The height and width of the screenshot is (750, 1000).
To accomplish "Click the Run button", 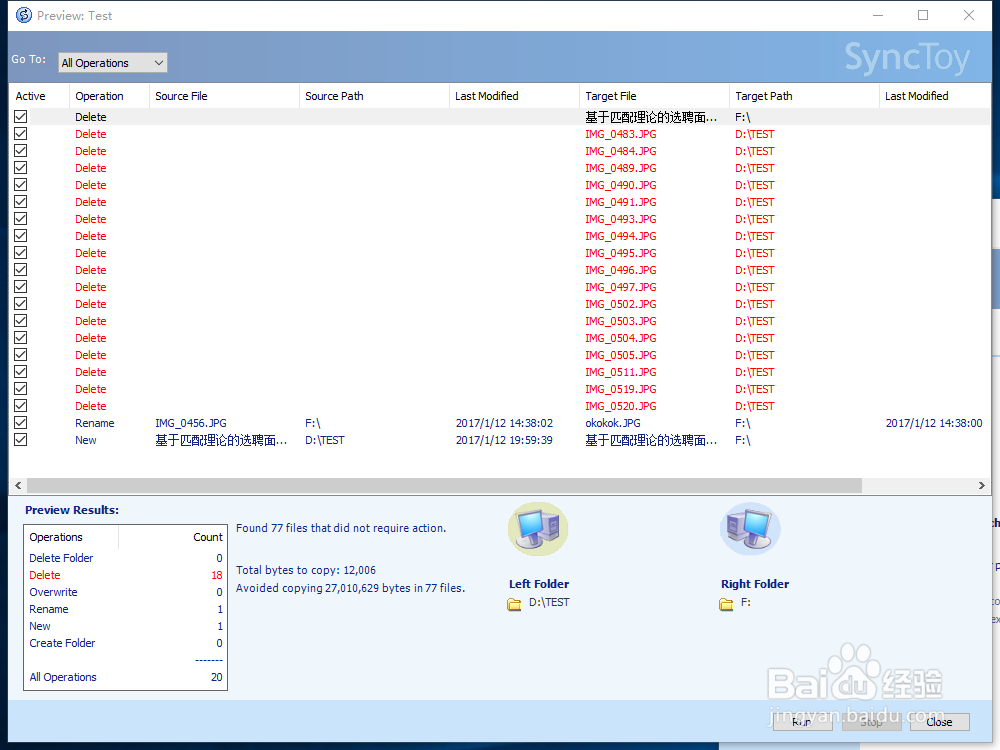I will click(x=802, y=722).
